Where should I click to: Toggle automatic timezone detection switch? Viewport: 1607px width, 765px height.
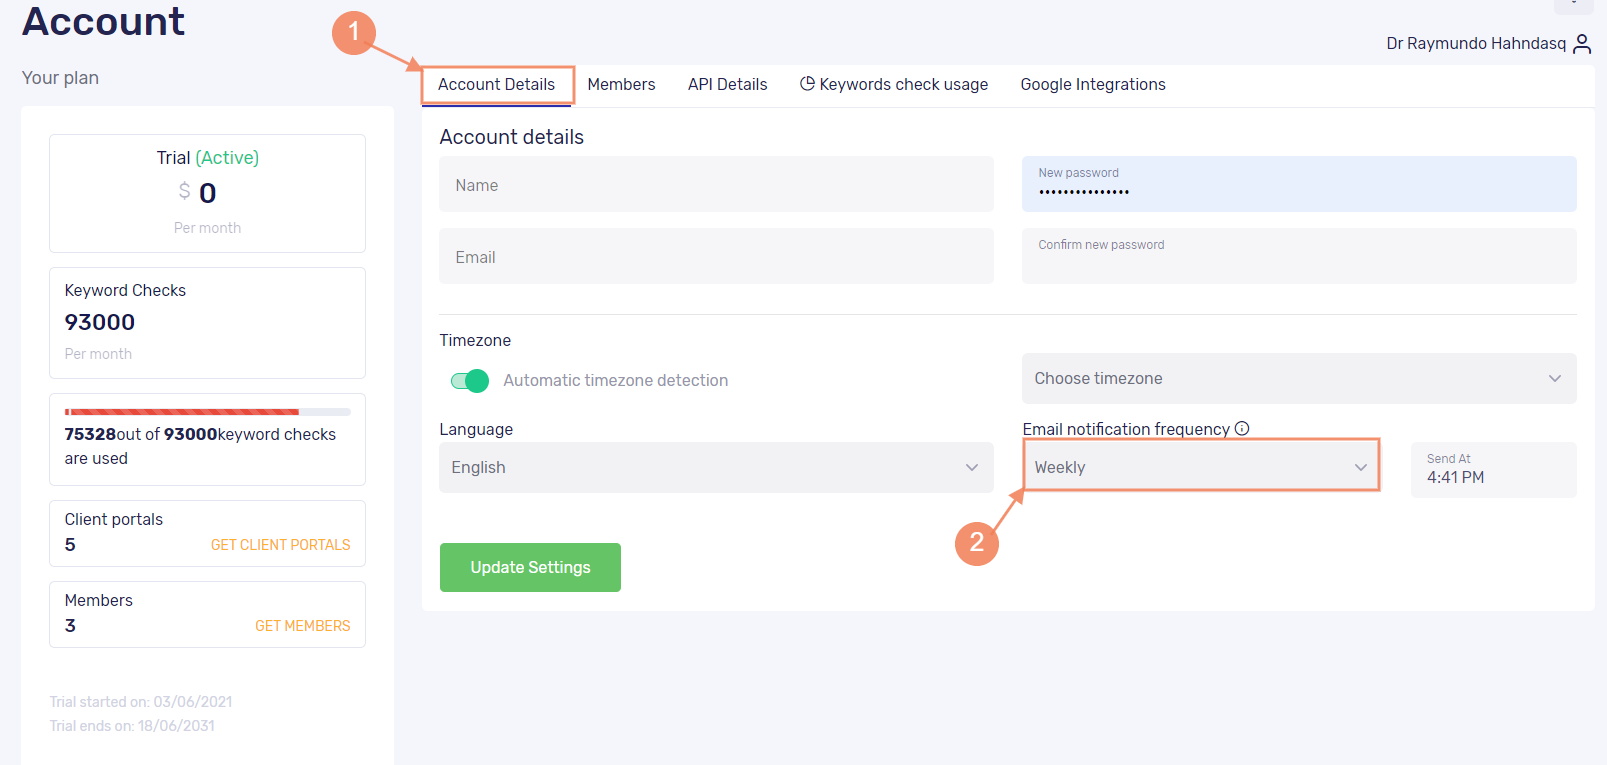[x=470, y=380]
